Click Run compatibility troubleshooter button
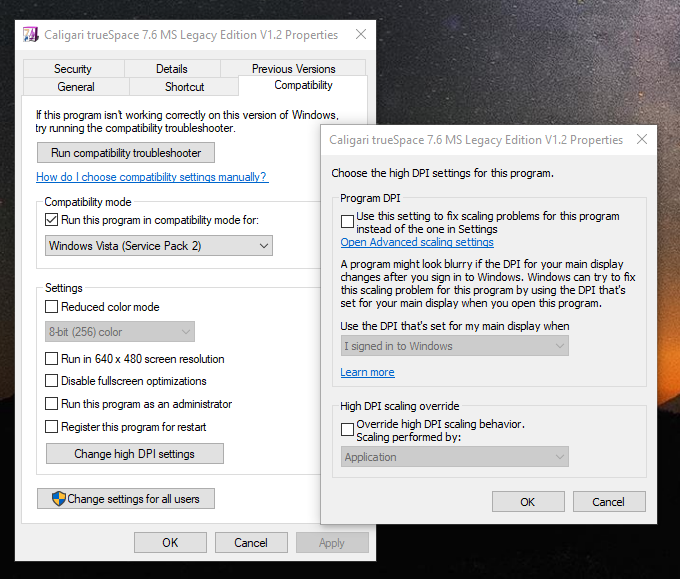The width and height of the screenshot is (680, 579). 126,153
